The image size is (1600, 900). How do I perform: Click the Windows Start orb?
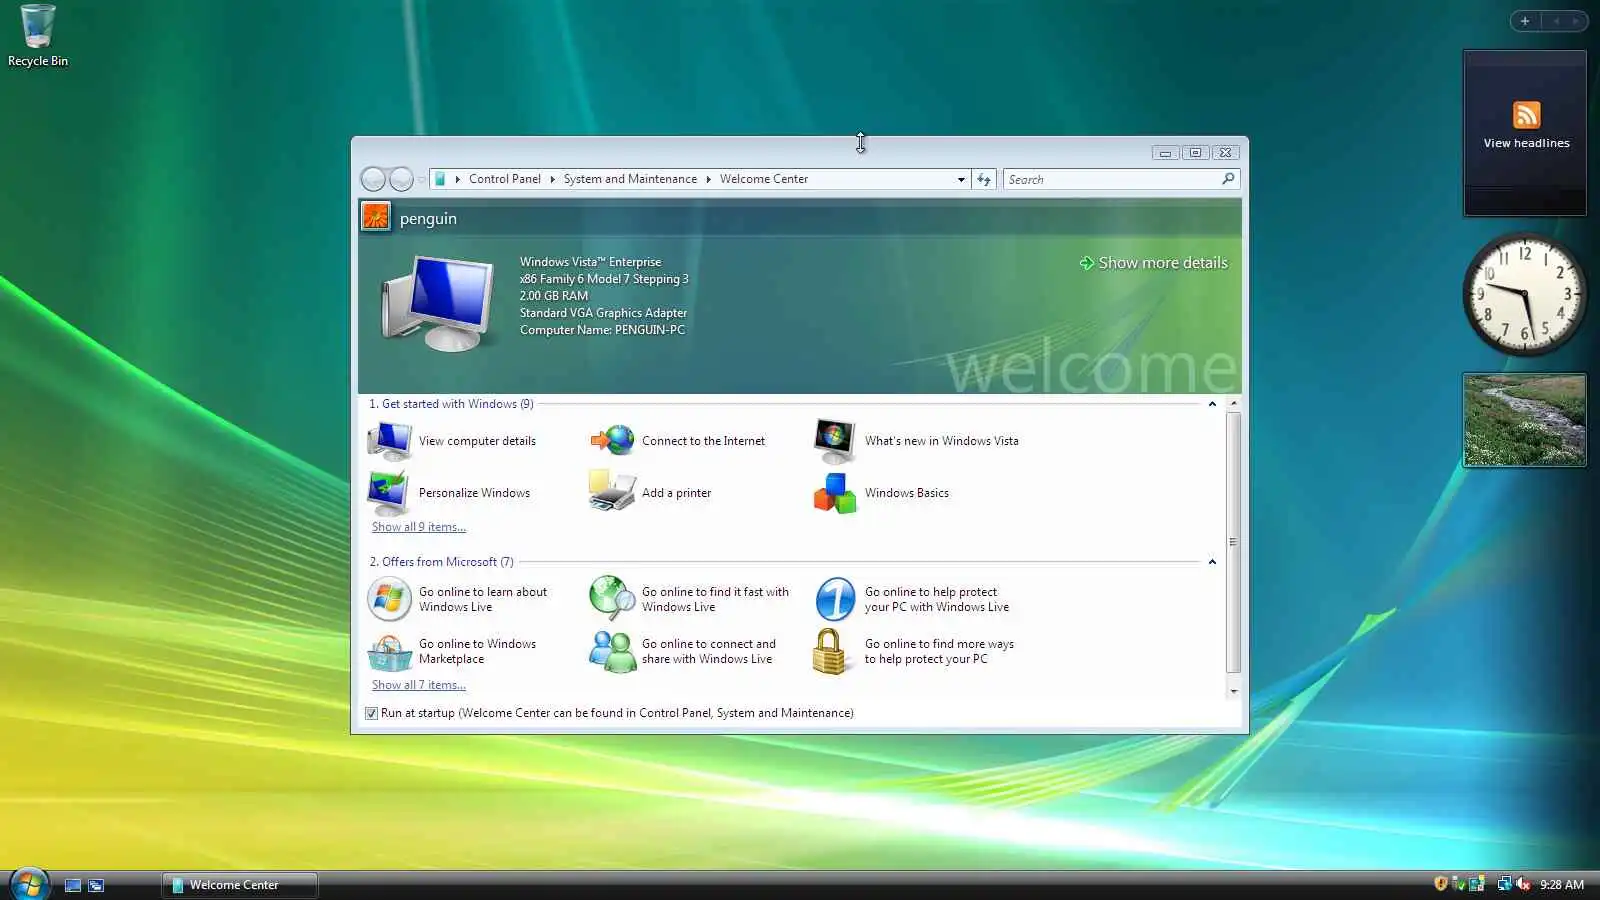click(29, 885)
